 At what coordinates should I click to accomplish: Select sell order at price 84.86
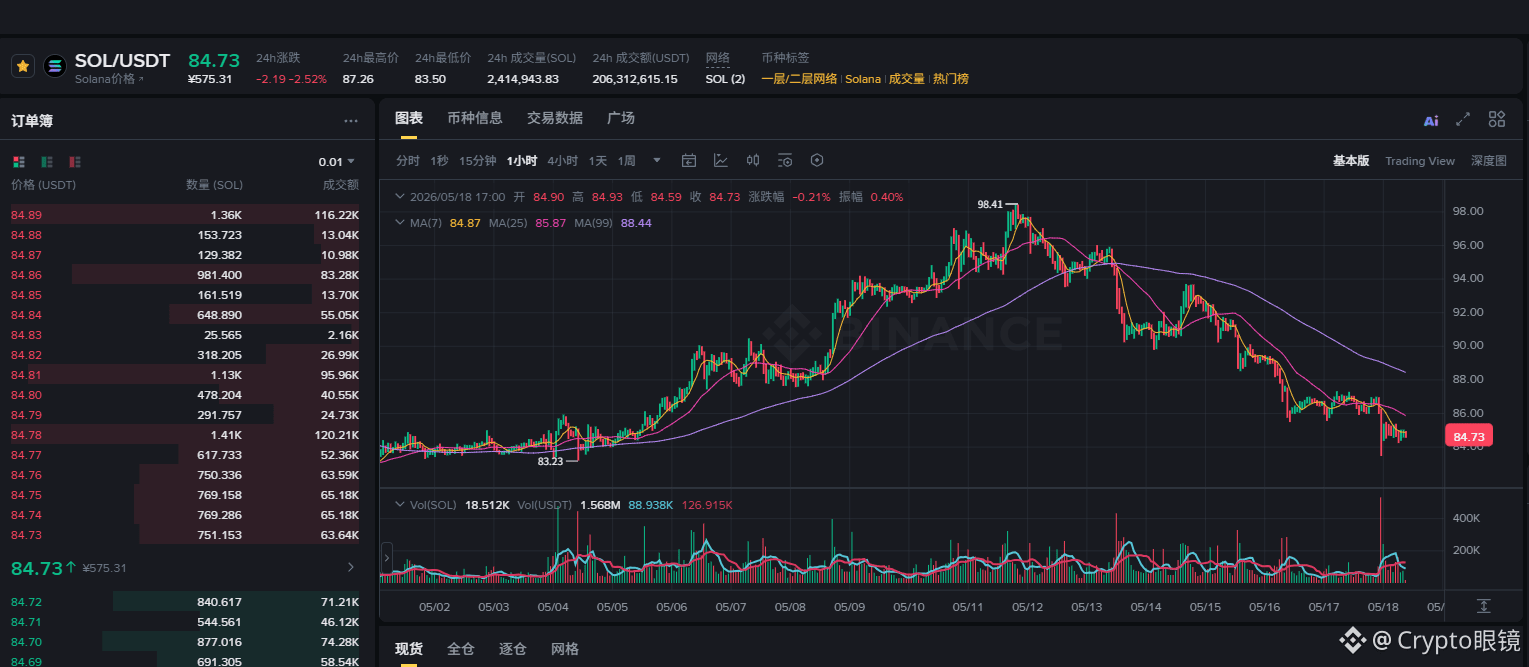(185, 275)
